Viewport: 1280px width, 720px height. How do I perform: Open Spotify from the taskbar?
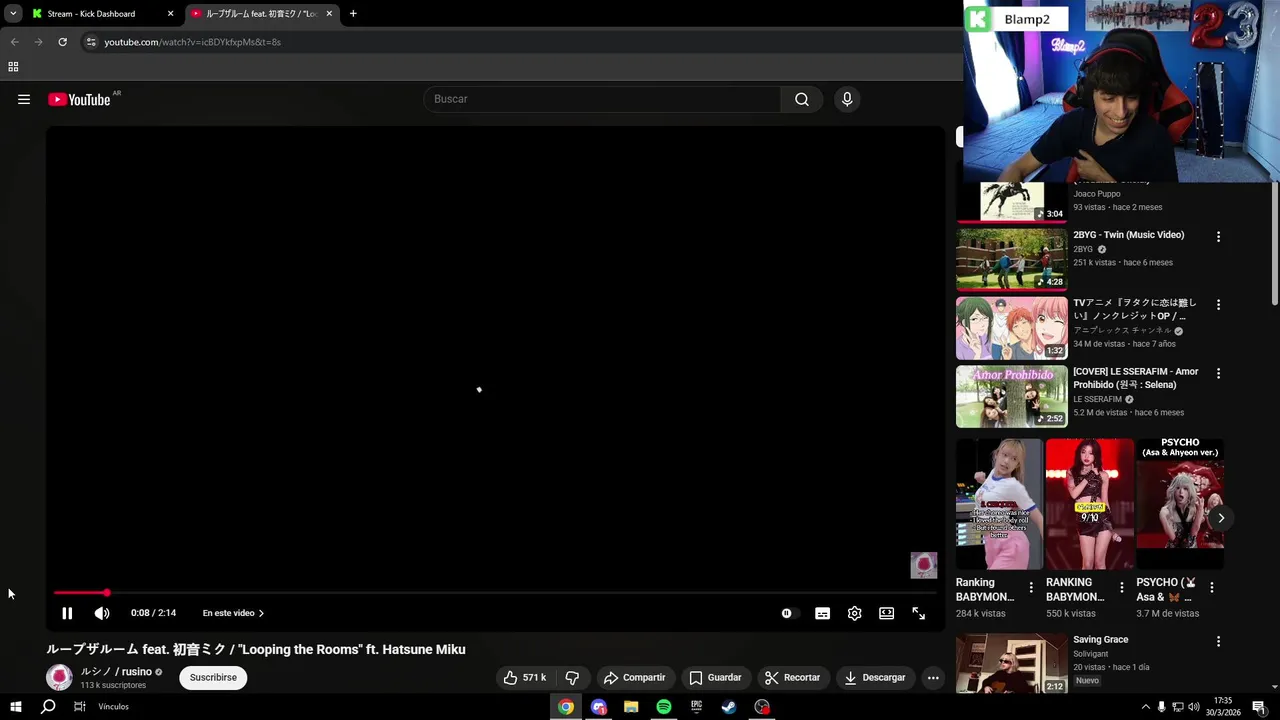coord(664,707)
